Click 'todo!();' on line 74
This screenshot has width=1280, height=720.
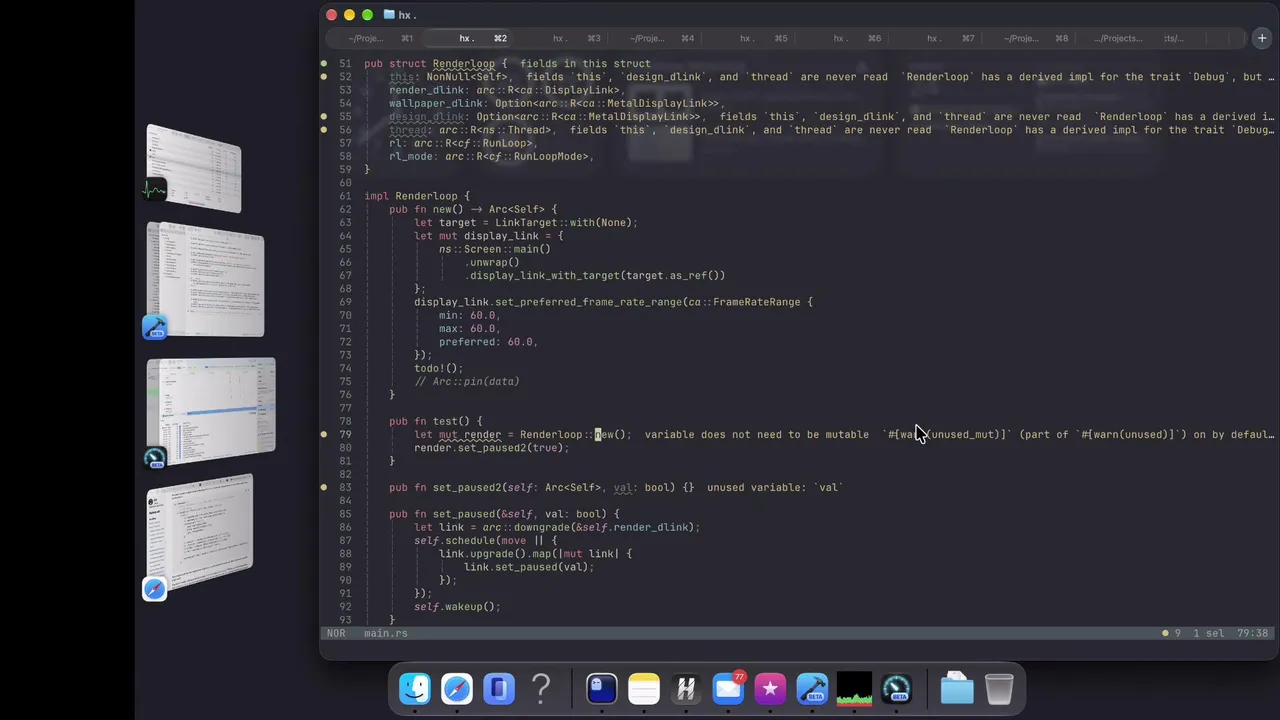[x=439, y=368]
